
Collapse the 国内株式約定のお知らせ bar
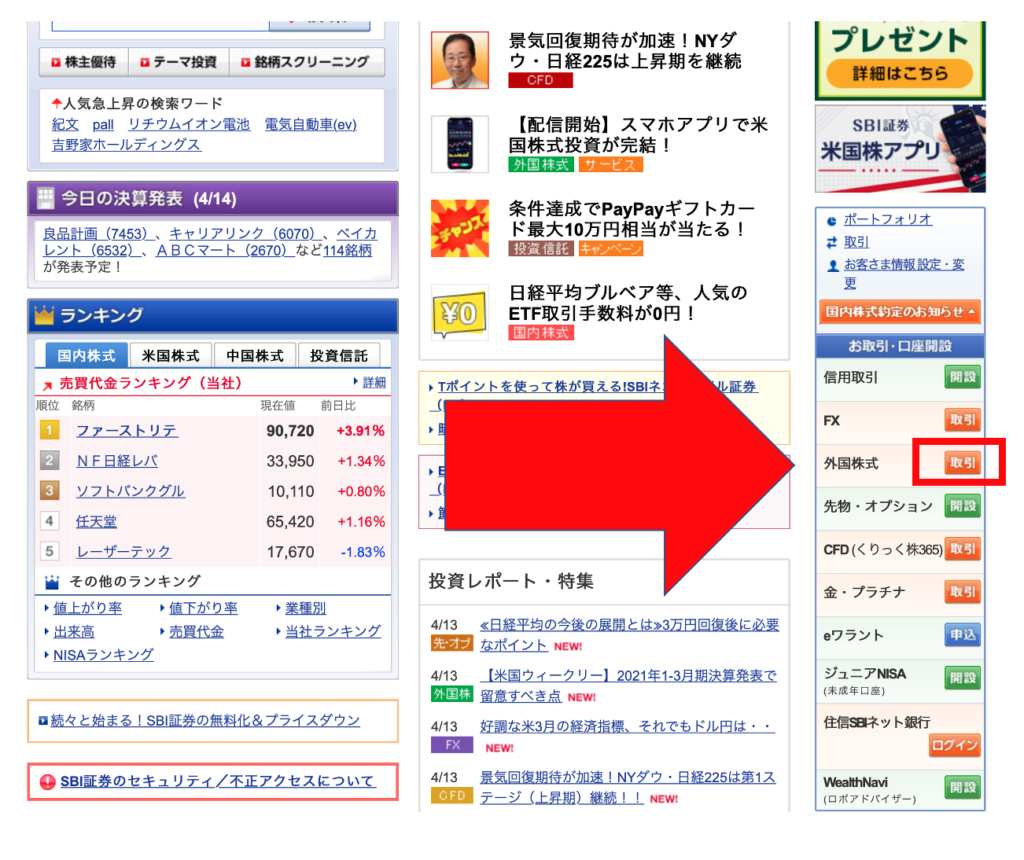900,312
